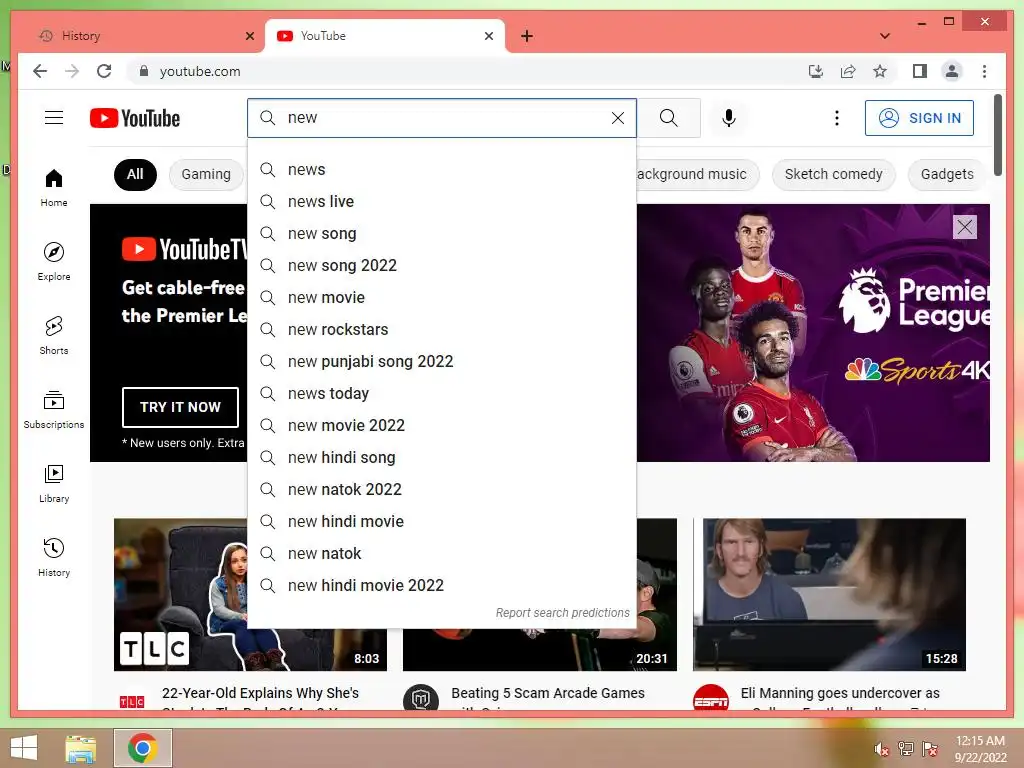
Task: Click the ESPN channel avatar
Action: click(x=711, y=699)
